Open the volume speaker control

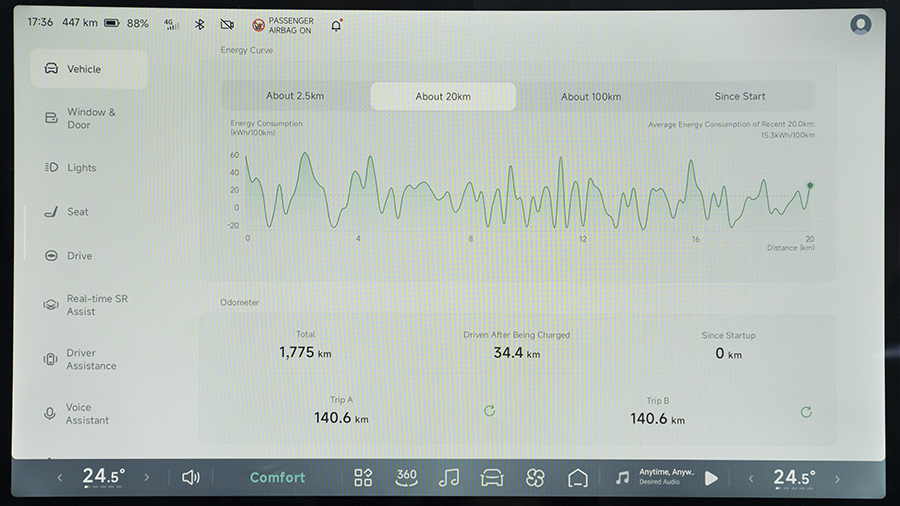(191, 478)
